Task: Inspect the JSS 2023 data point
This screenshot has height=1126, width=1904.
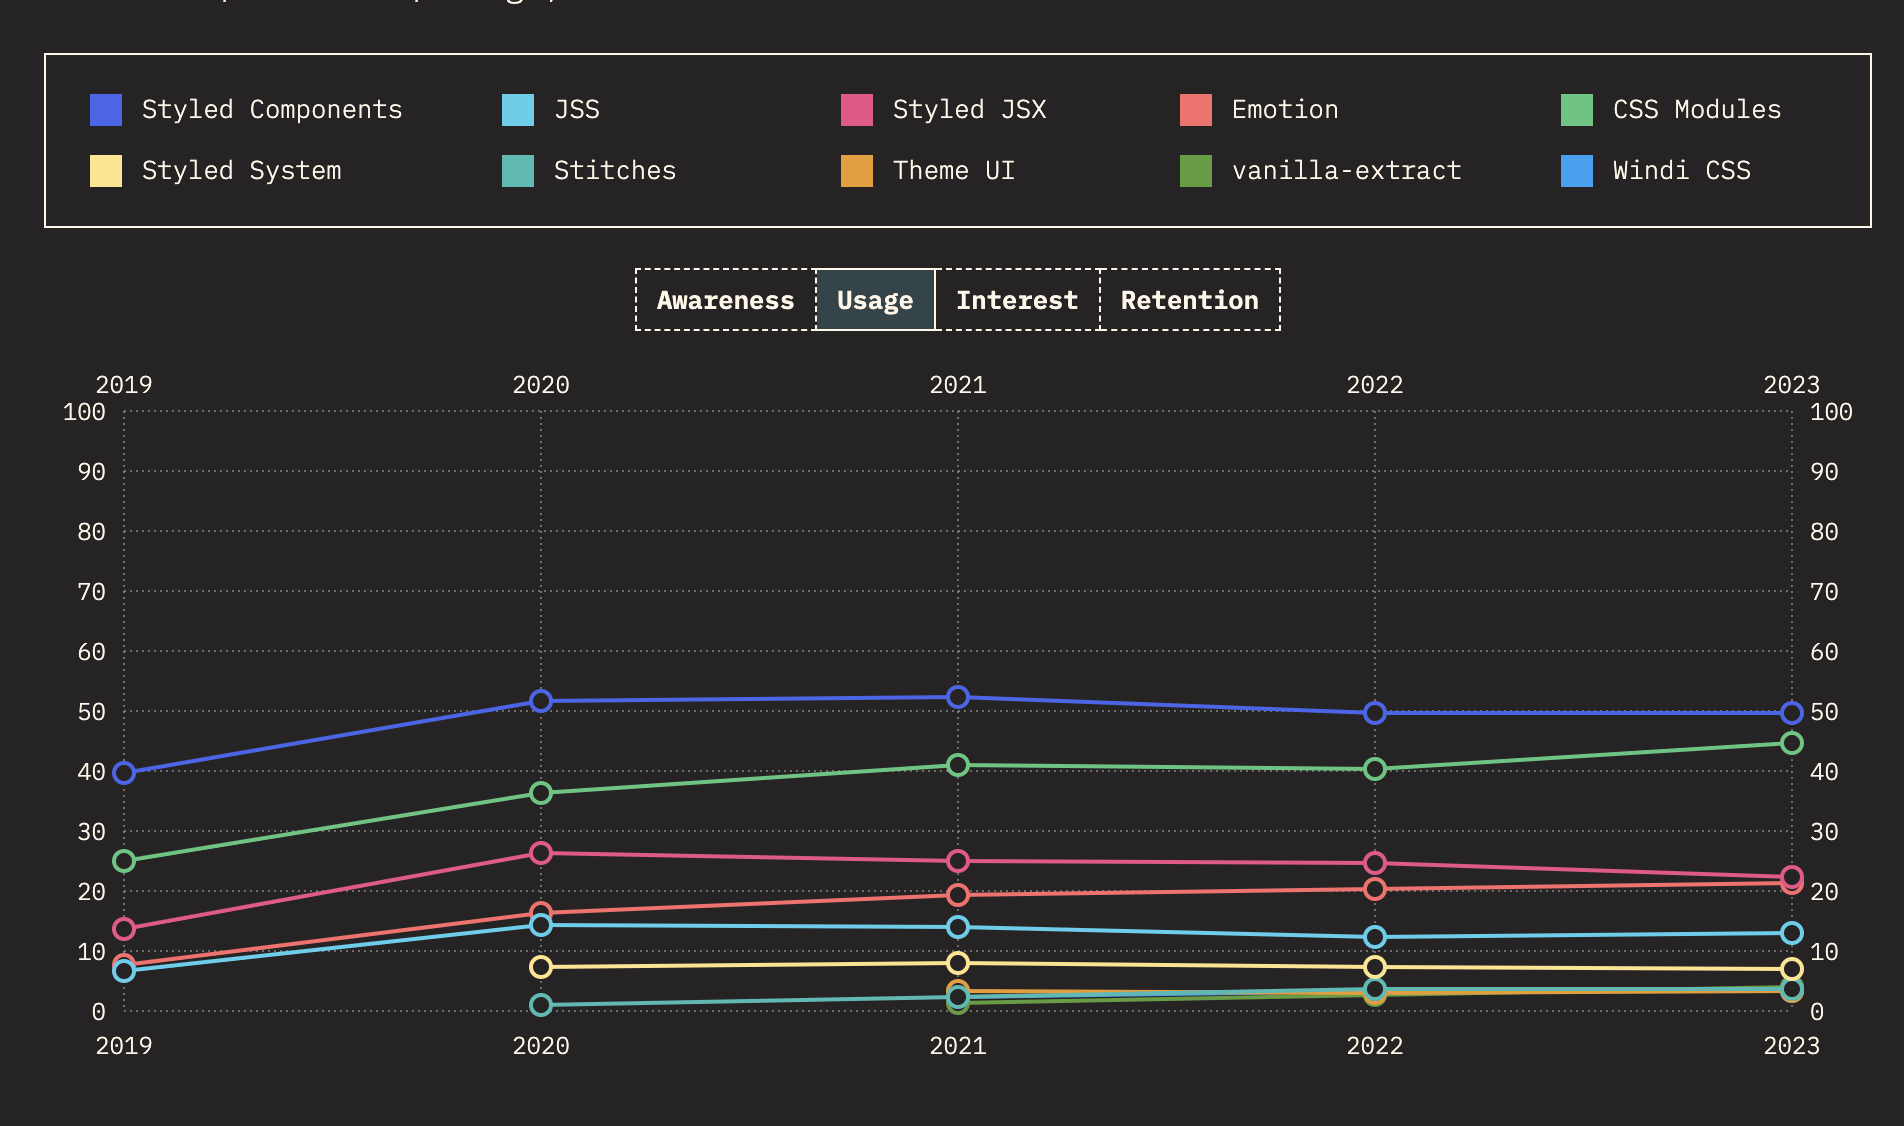Action: [1792, 933]
